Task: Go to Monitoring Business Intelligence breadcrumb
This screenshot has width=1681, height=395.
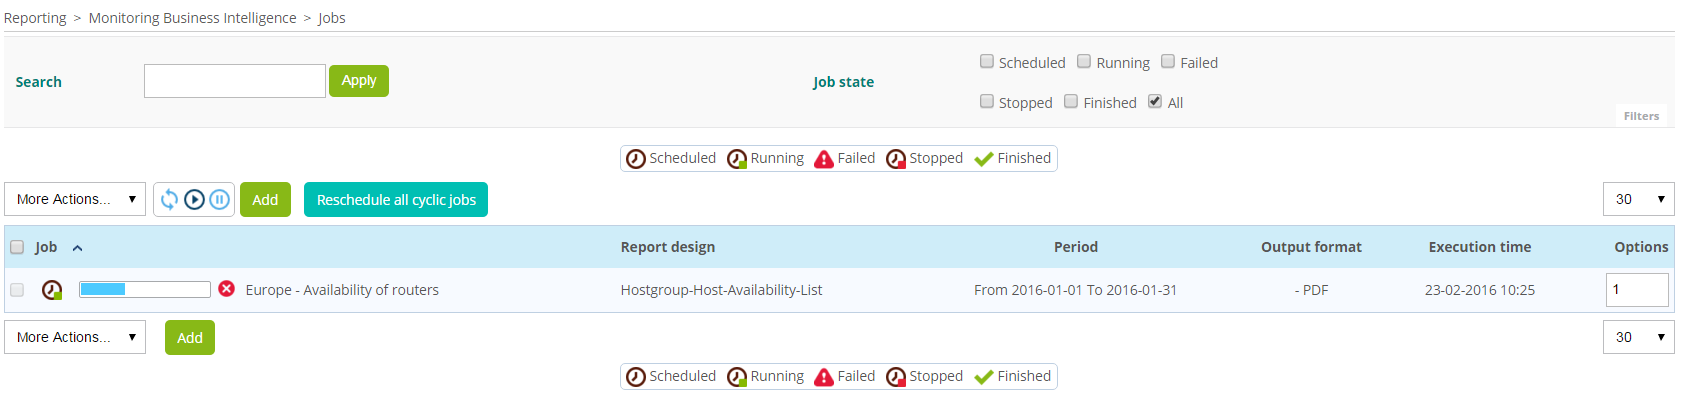Action: 192,18
